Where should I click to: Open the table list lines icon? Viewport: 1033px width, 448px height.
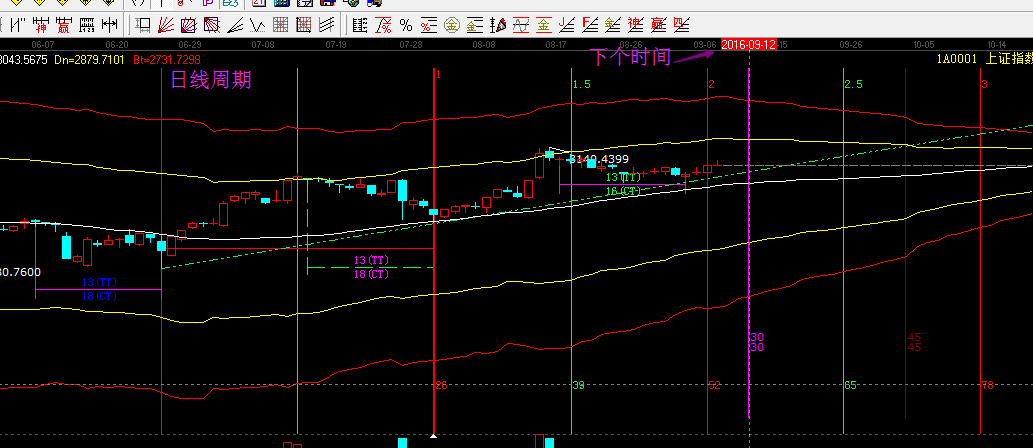pos(360,25)
